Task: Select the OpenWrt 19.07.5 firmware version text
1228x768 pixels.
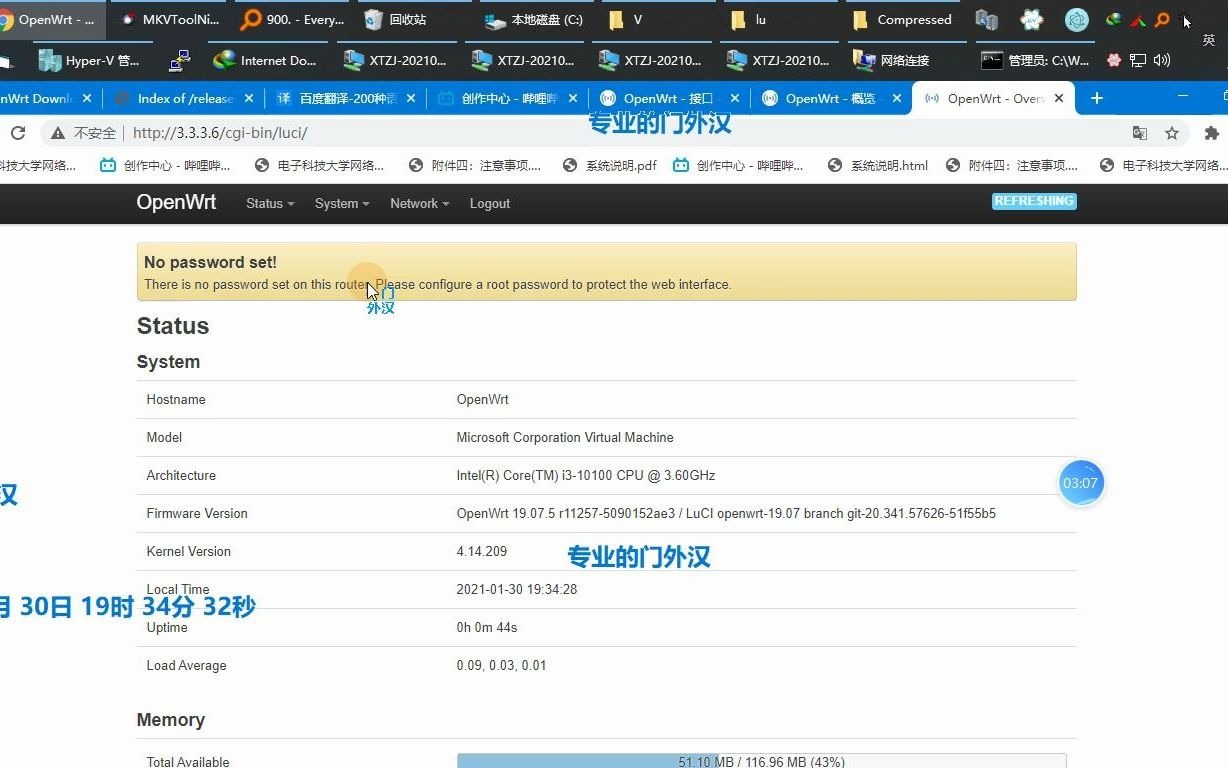Action: [726, 513]
